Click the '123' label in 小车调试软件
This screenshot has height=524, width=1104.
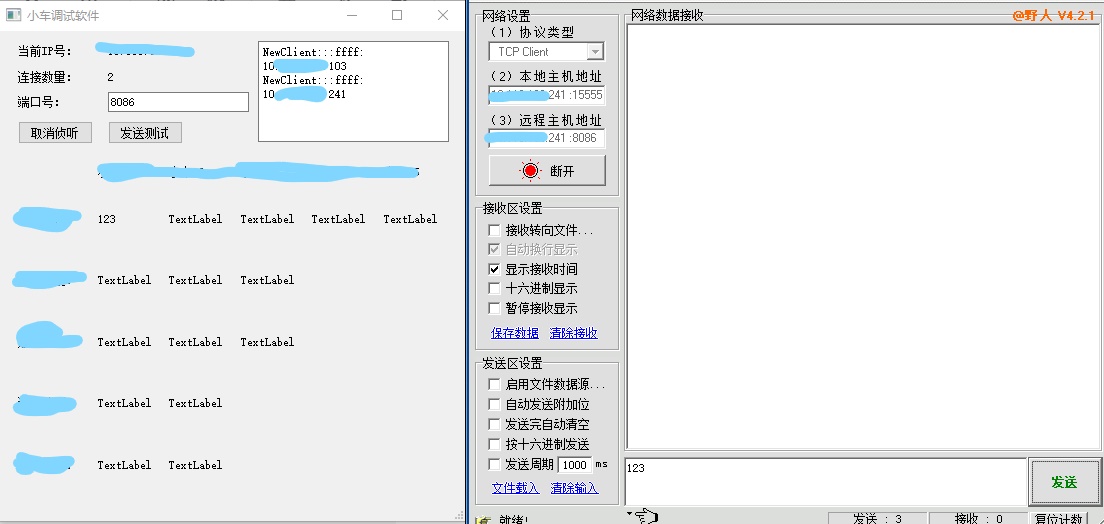[x=107, y=219]
